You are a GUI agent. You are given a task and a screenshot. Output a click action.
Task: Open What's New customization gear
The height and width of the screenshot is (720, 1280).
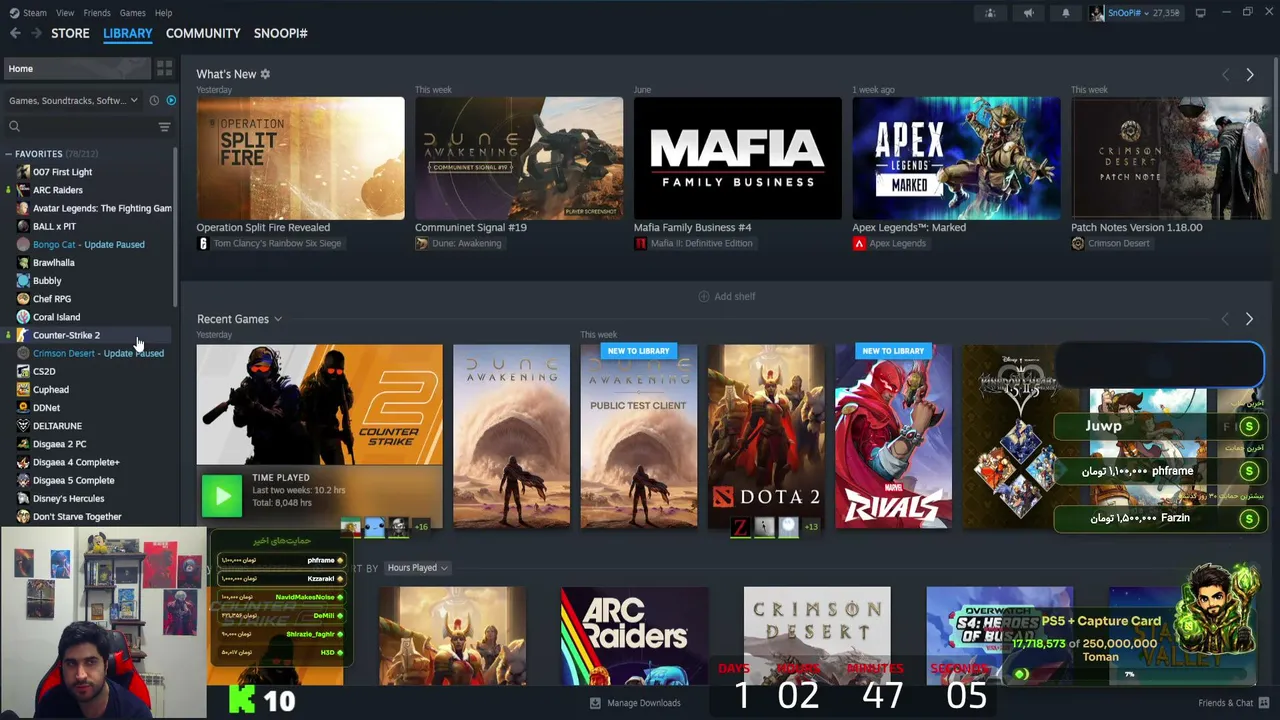tap(265, 74)
